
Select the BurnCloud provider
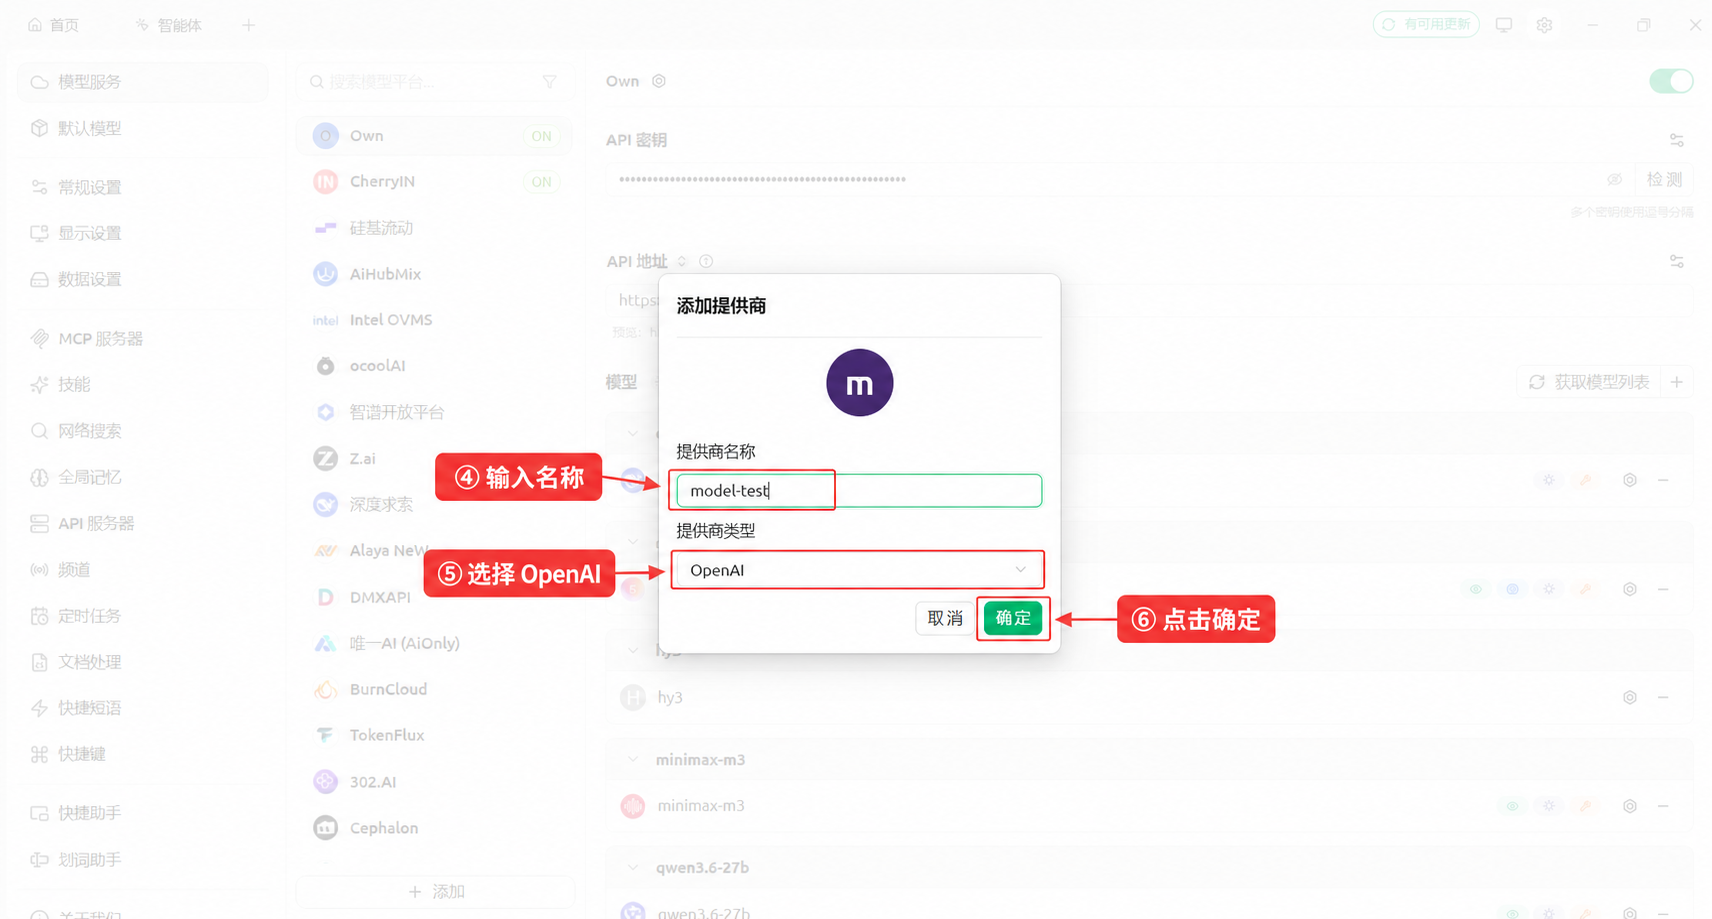[x=435, y=689]
